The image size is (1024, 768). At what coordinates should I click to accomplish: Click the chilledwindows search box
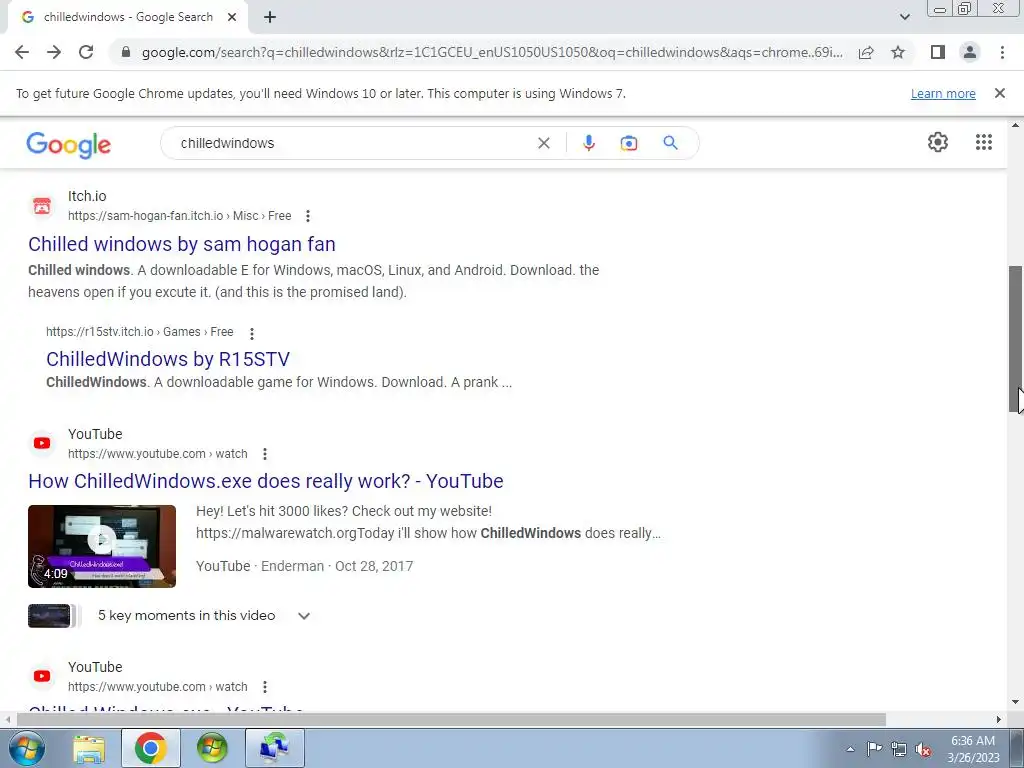(353, 143)
